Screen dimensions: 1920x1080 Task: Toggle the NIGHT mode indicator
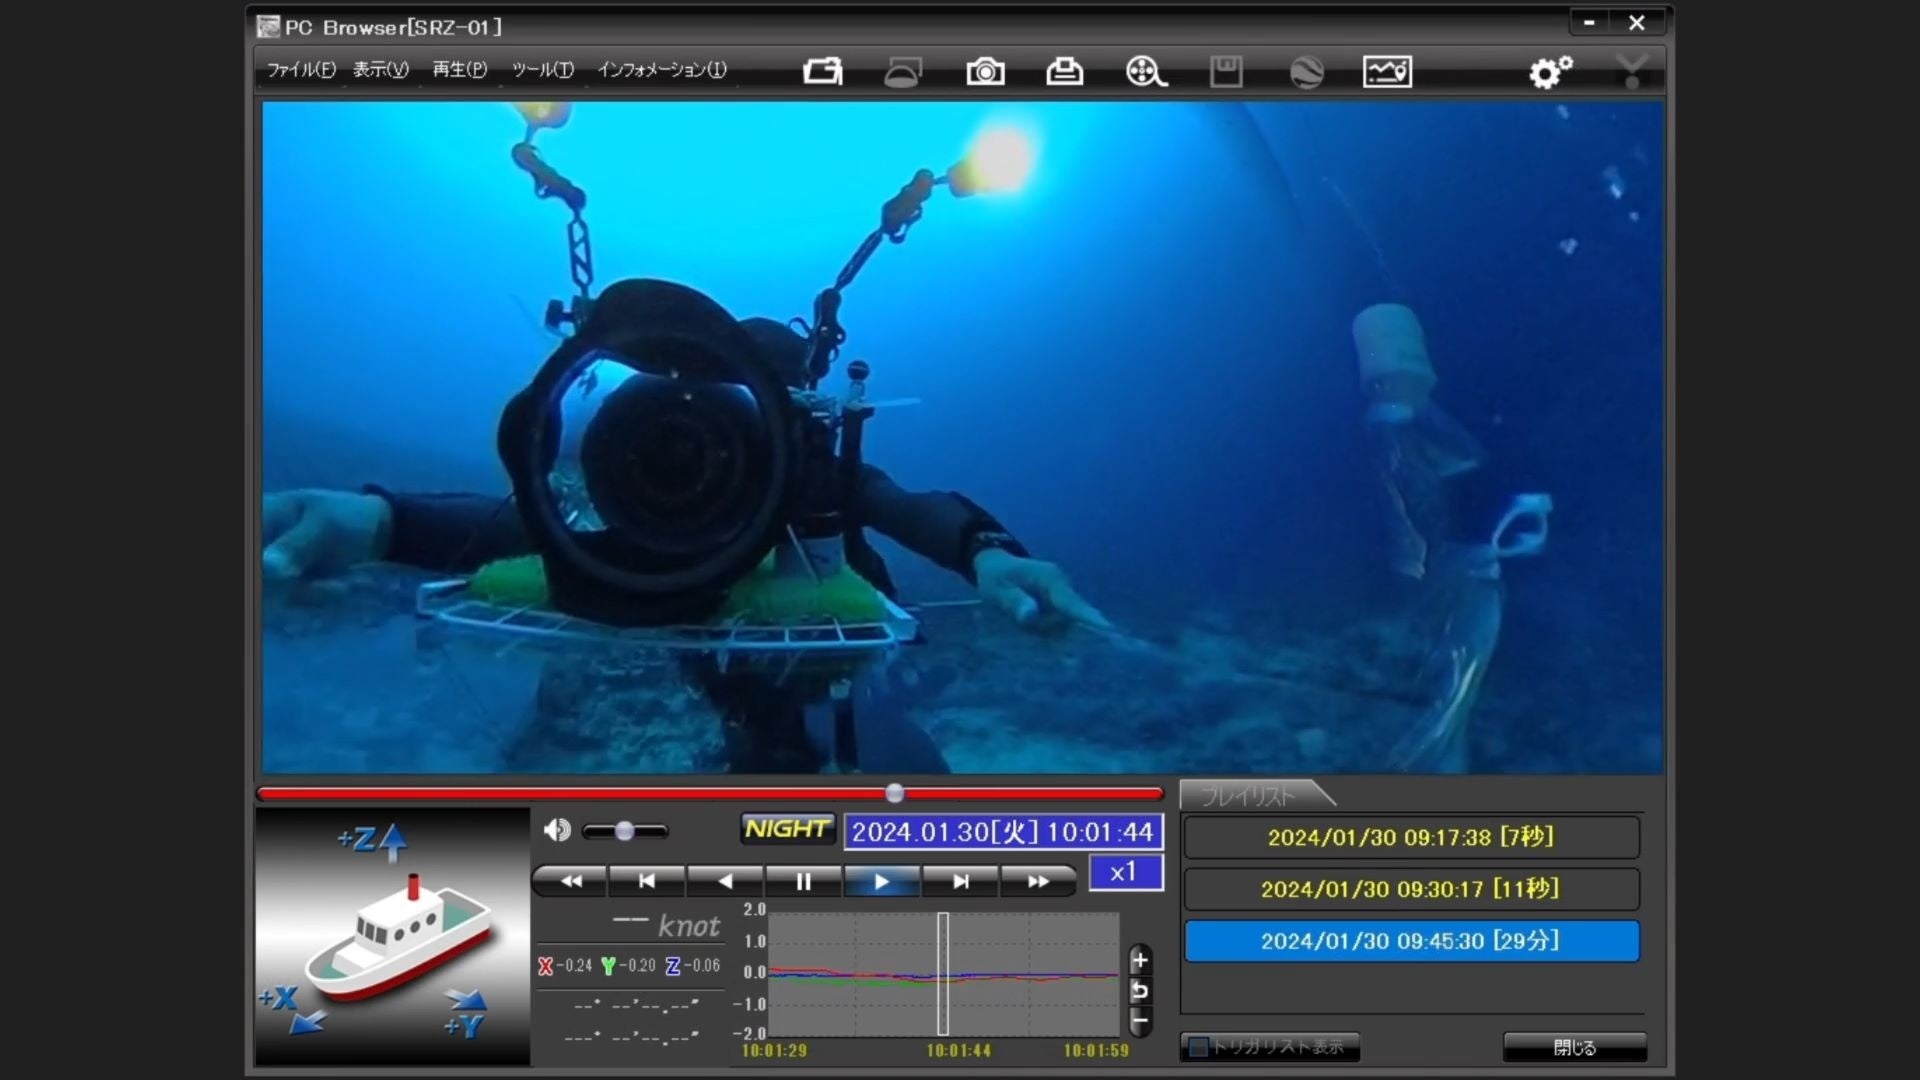point(787,829)
